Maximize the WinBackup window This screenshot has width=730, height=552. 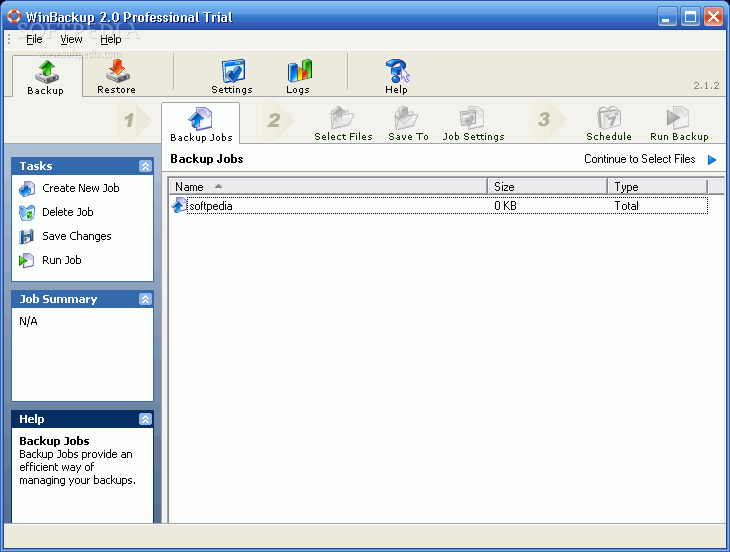tap(690, 17)
